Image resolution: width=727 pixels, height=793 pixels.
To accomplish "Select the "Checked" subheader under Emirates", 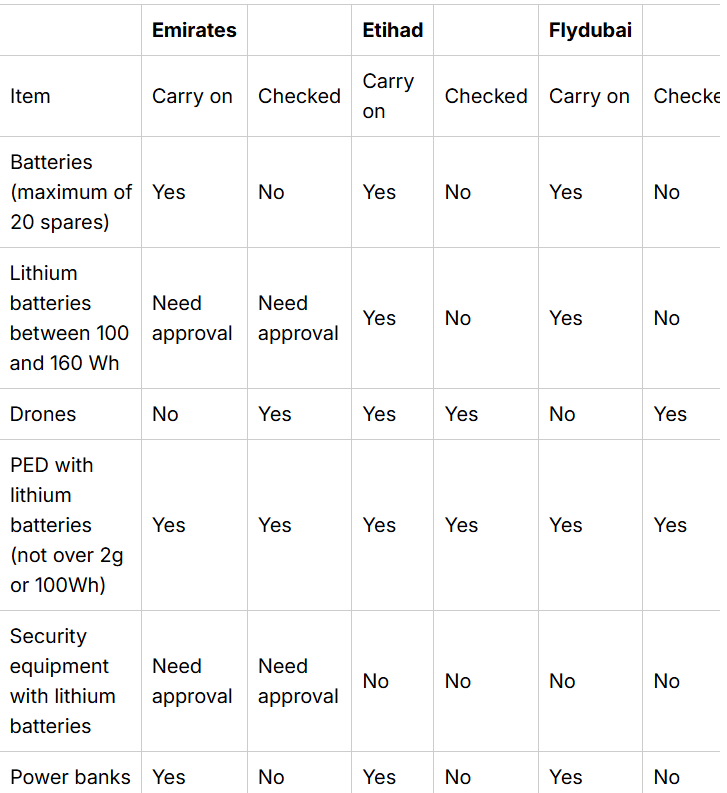I will pyautogui.click(x=299, y=96).
